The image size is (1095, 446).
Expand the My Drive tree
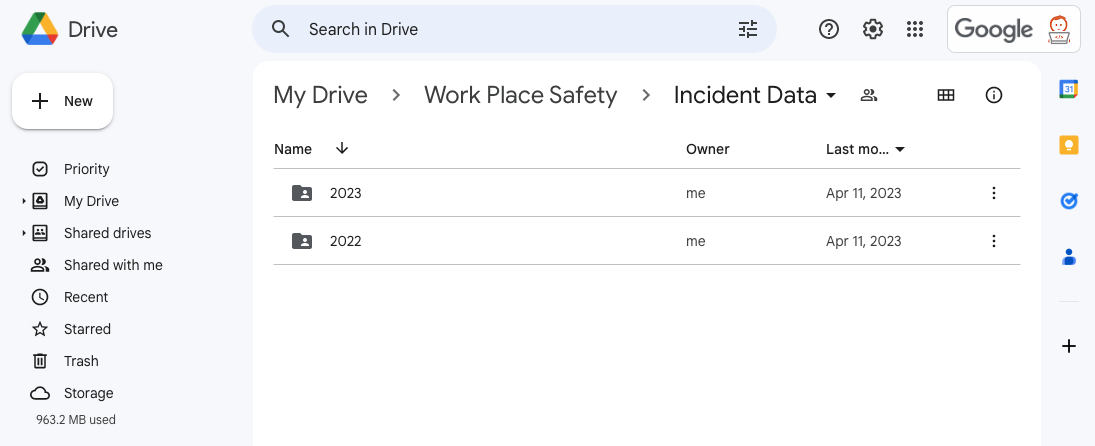point(24,201)
